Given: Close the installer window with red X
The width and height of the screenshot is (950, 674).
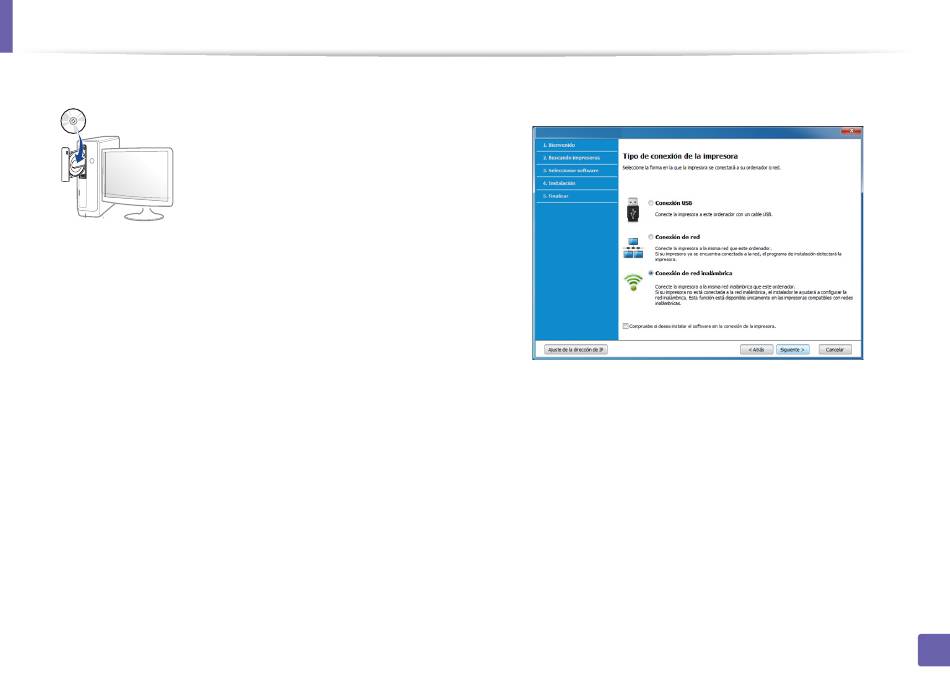Looking at the screenshot, I should tap(851, 131).
